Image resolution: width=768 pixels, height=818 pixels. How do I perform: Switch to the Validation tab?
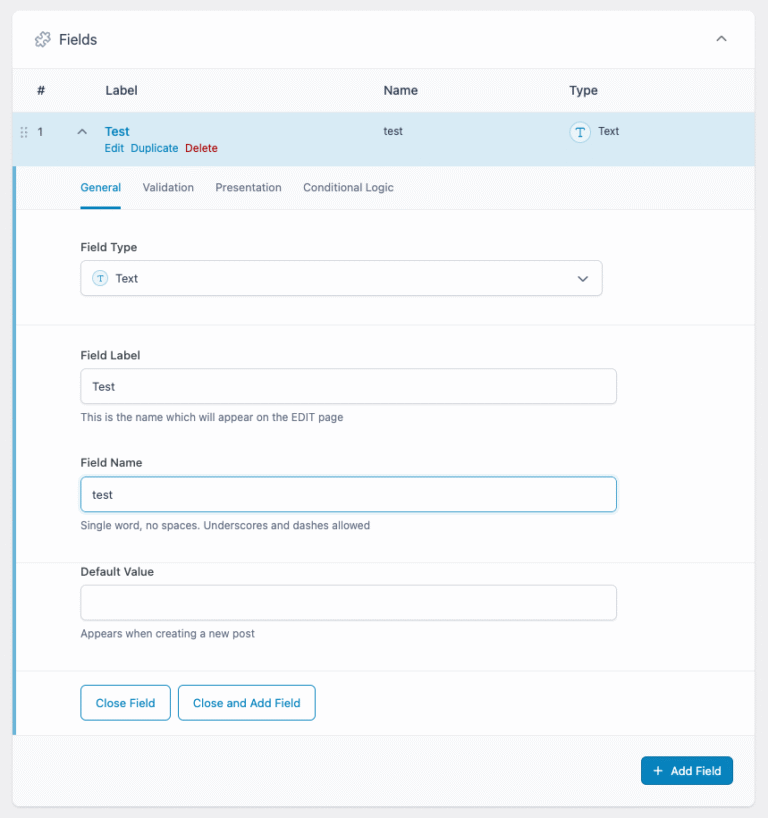168,187
